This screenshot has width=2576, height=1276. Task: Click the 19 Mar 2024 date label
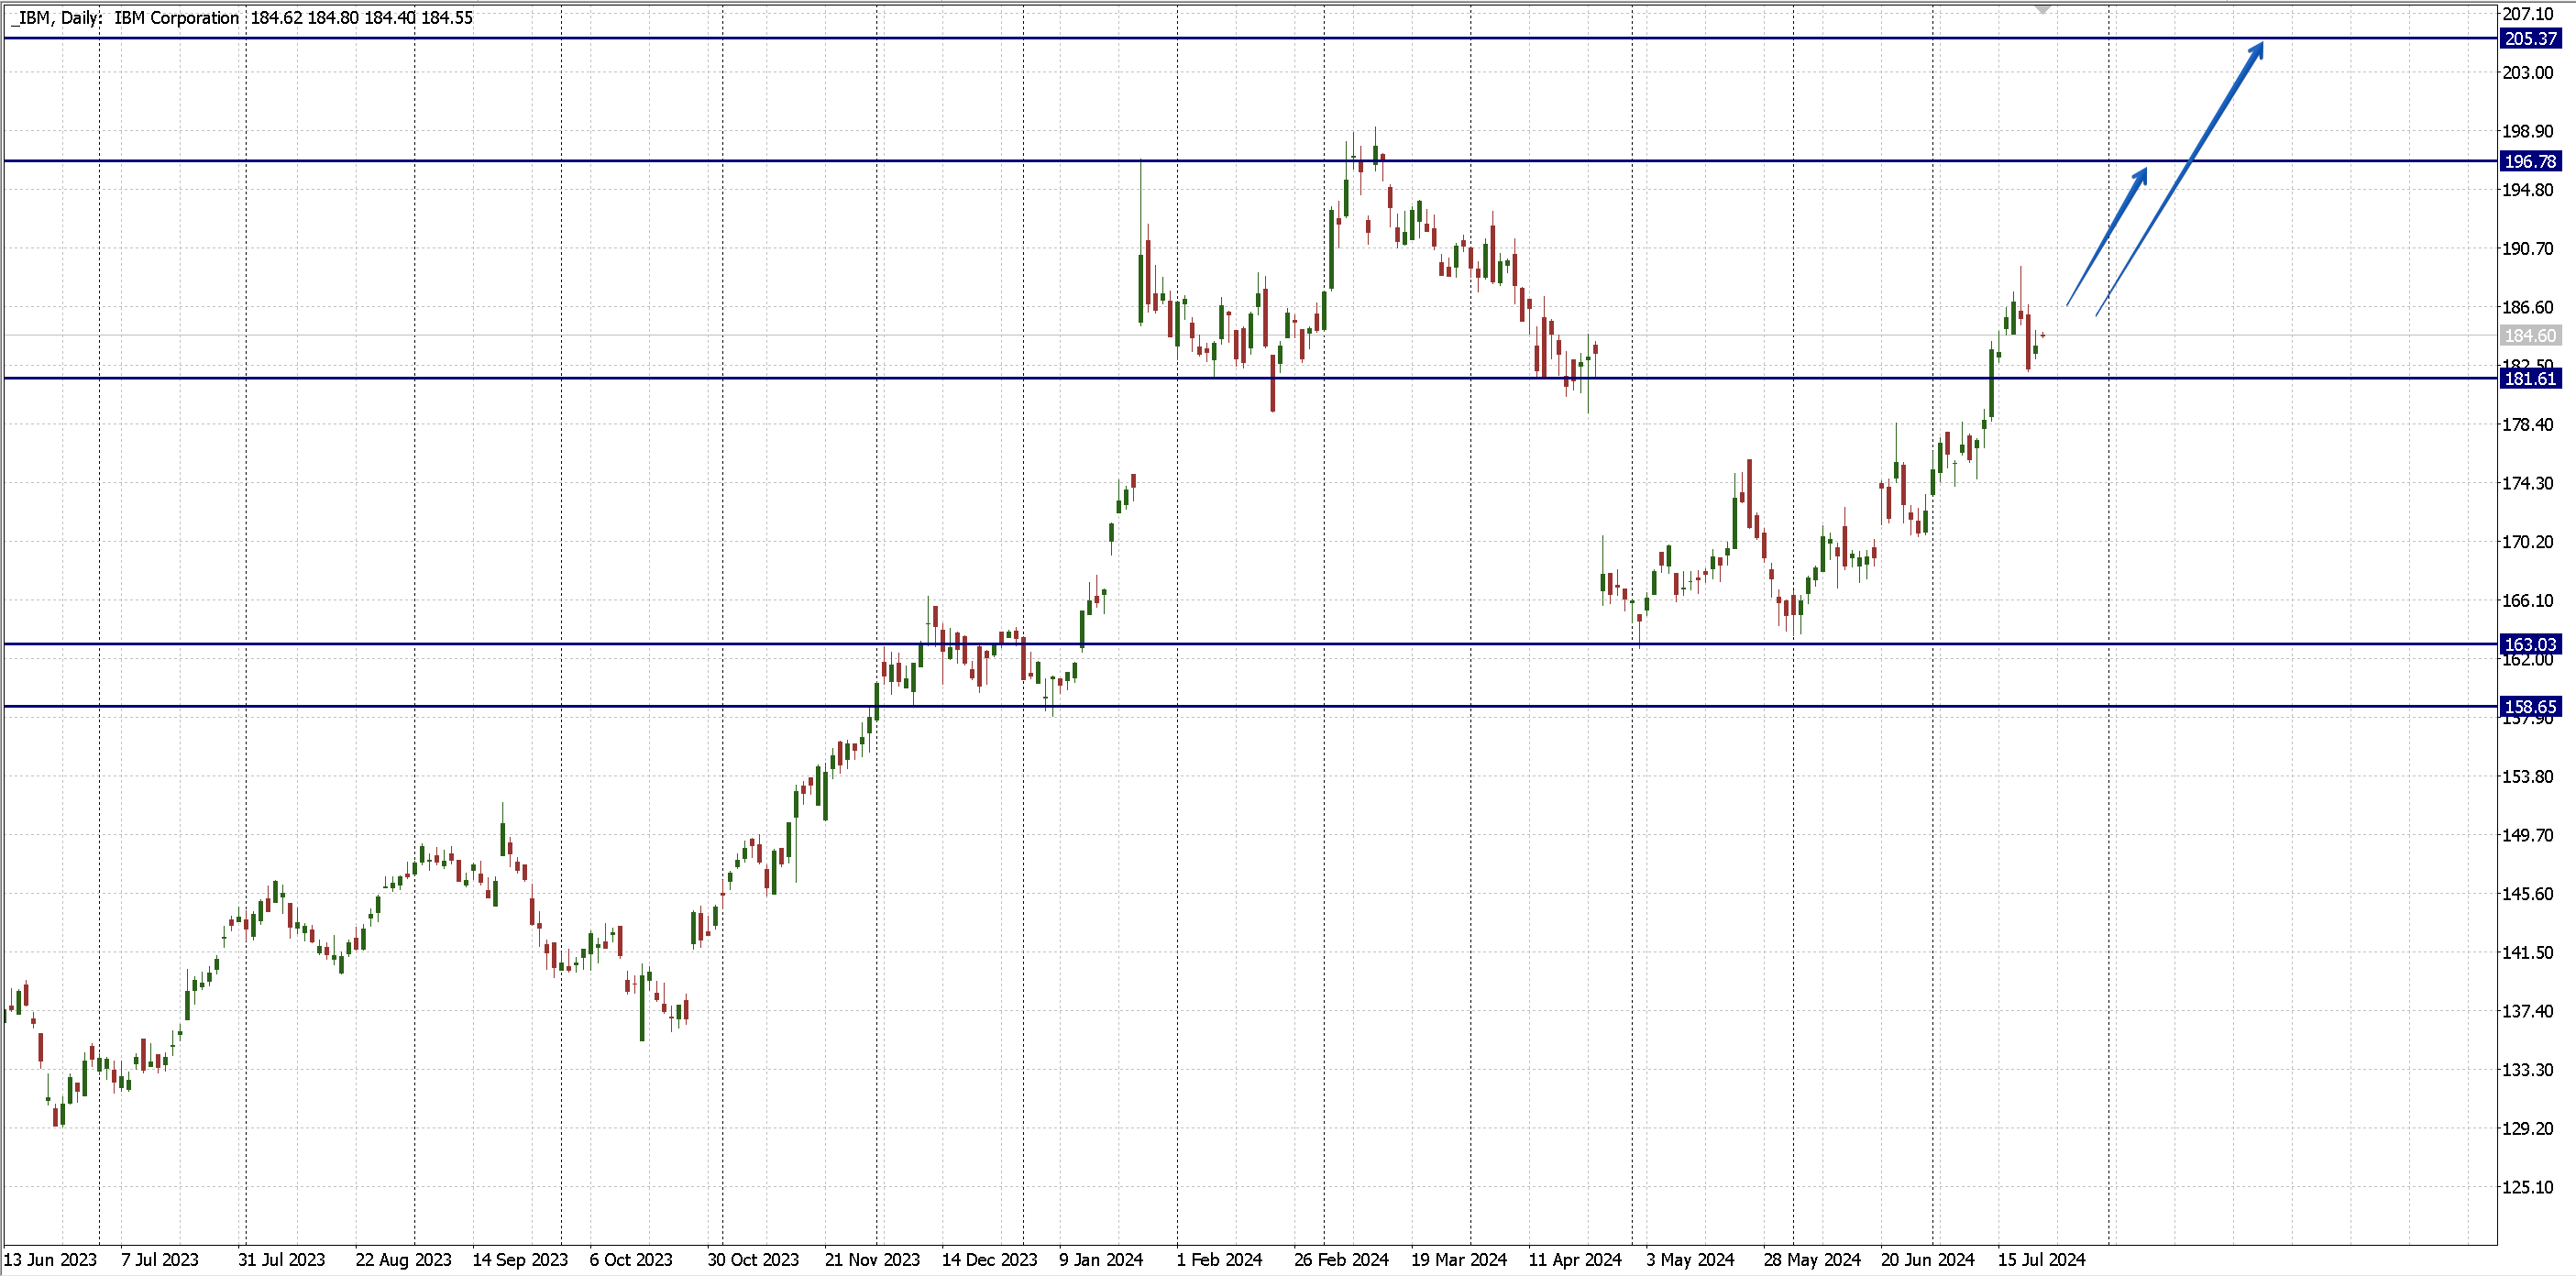(x=1459, y=1260)
